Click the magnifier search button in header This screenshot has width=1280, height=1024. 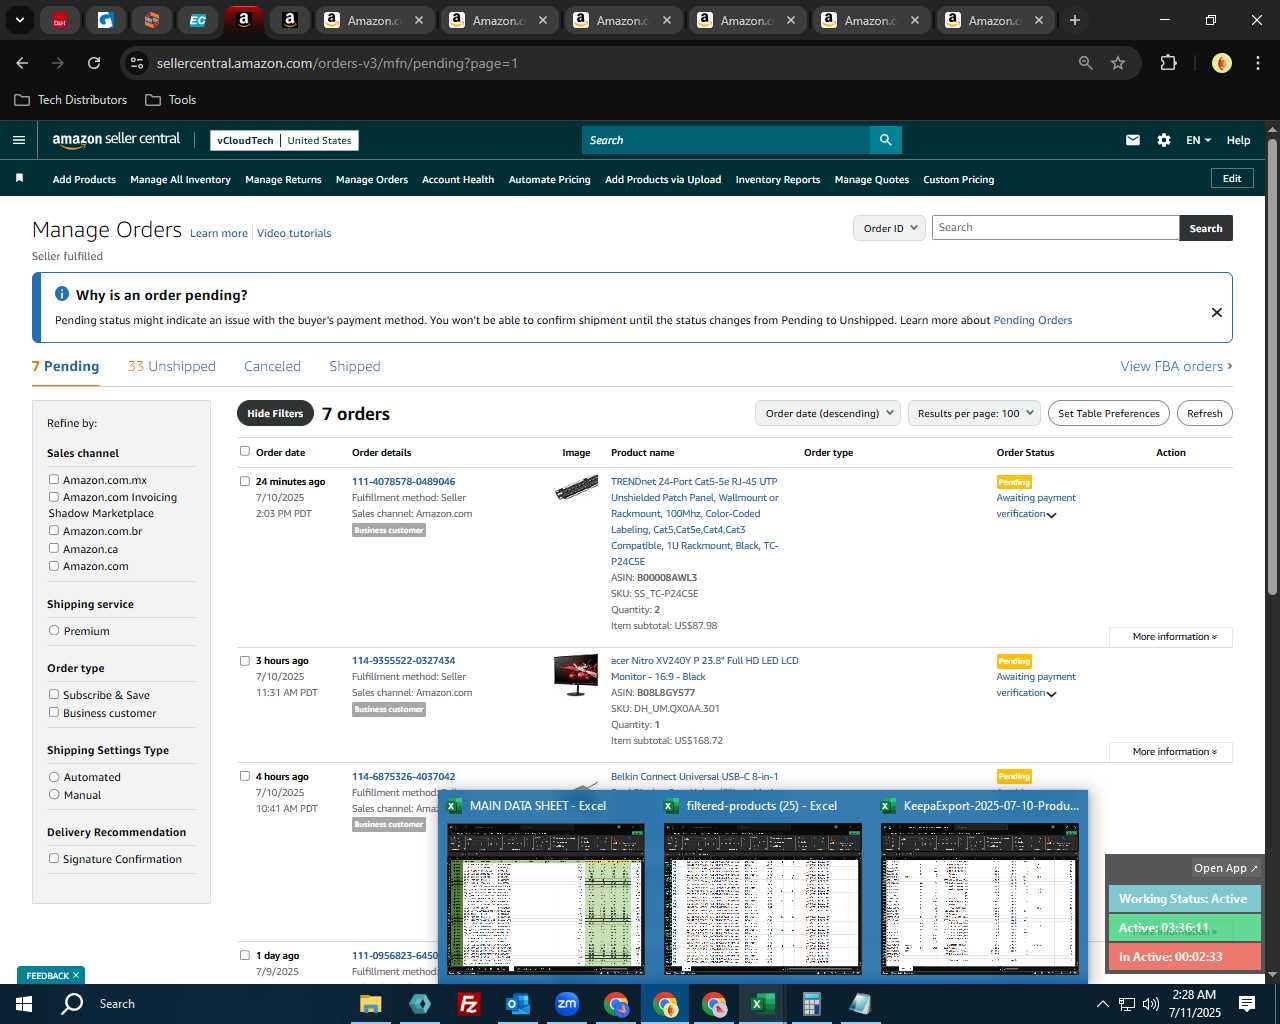[885, 140]
